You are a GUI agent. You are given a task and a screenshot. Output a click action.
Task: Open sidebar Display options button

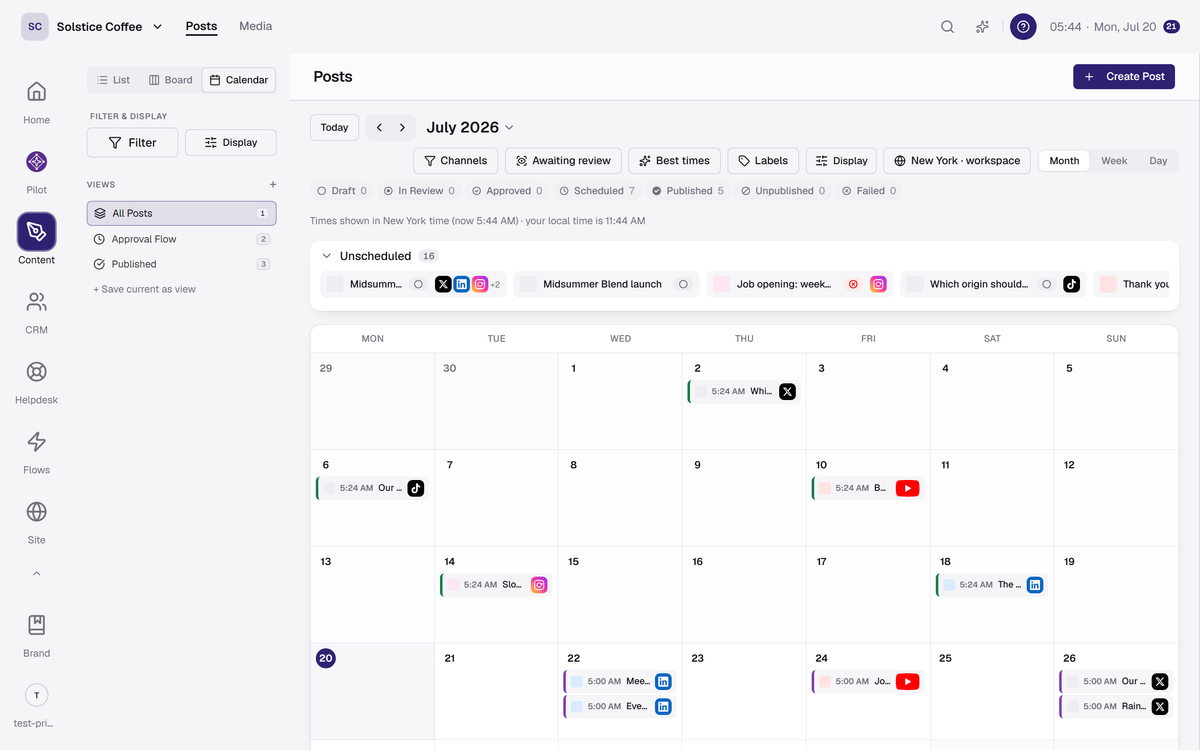[231, 142]
